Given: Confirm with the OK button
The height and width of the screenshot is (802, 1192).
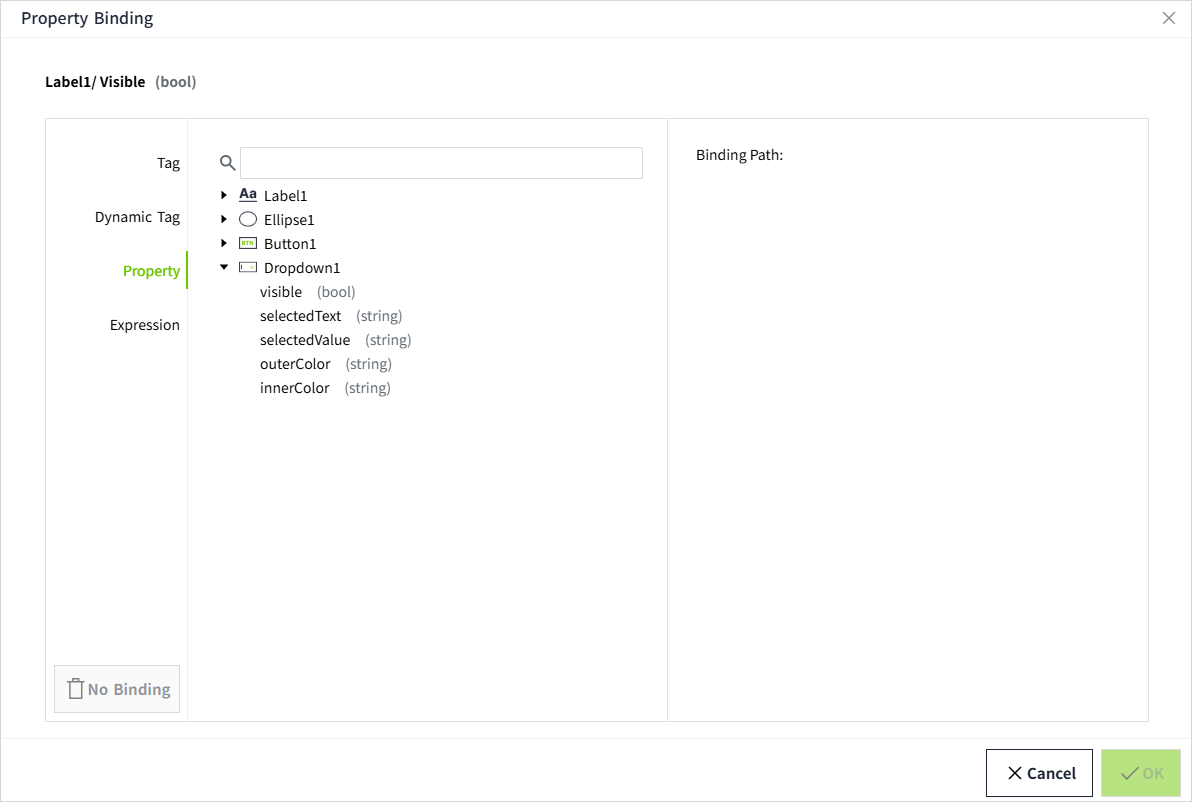Looking at the screenshot, I should (x=1141, y=773).
